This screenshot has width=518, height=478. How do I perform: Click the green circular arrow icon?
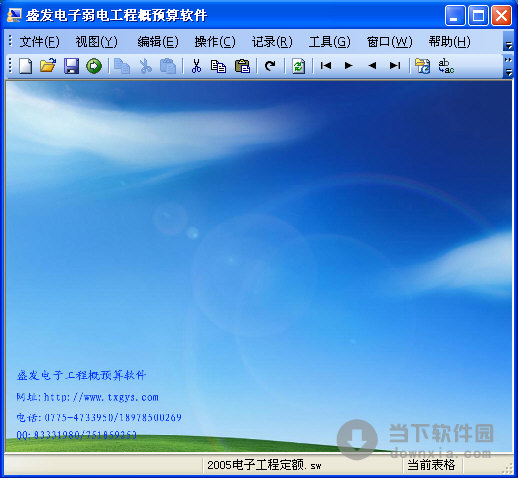coord(94,66)
